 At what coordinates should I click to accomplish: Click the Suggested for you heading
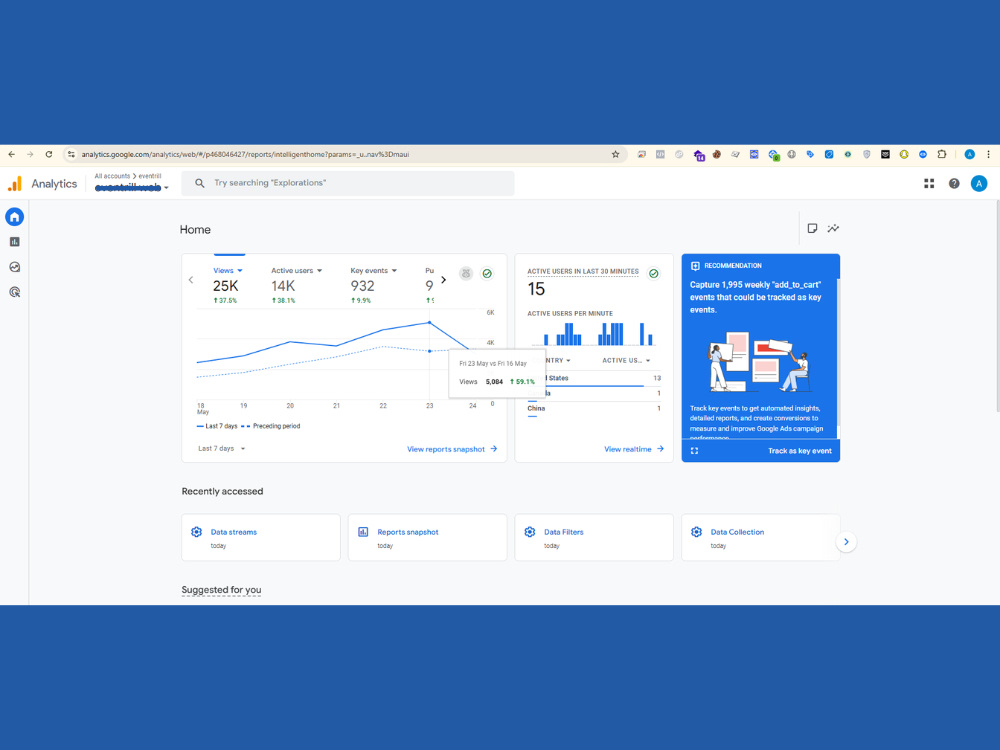point(221,590)
